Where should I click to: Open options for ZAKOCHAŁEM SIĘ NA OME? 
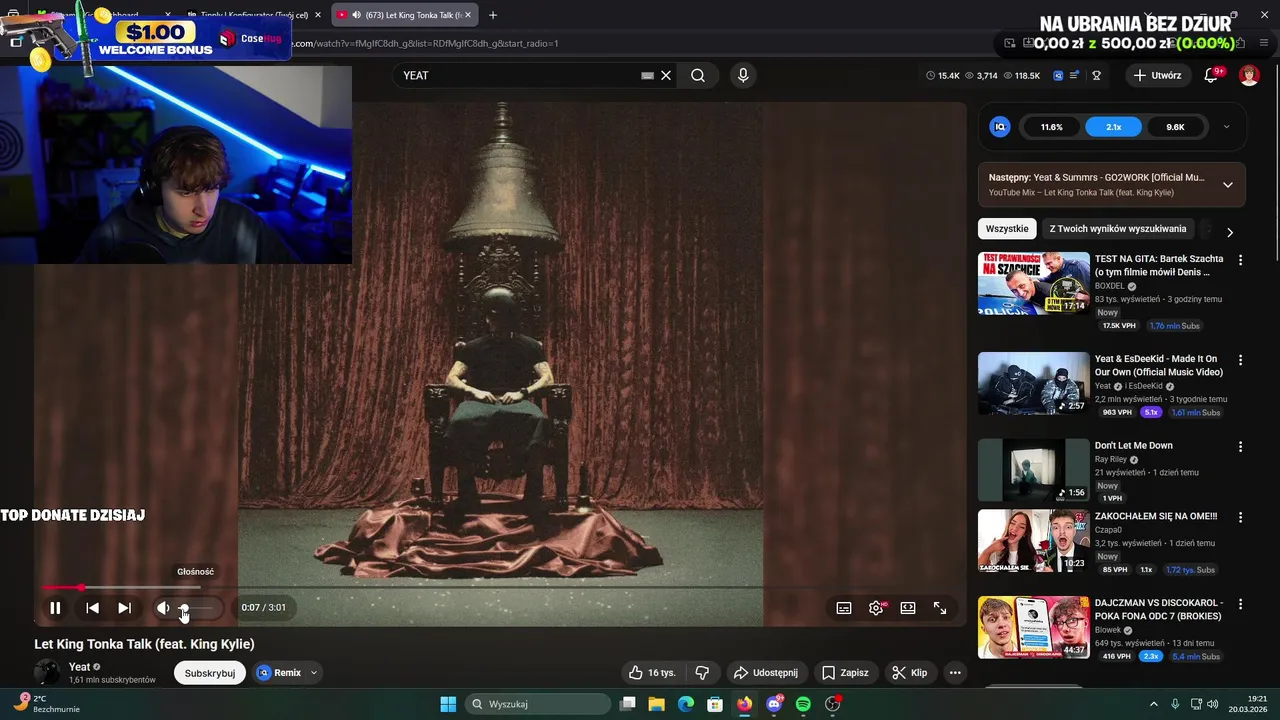1240,518
